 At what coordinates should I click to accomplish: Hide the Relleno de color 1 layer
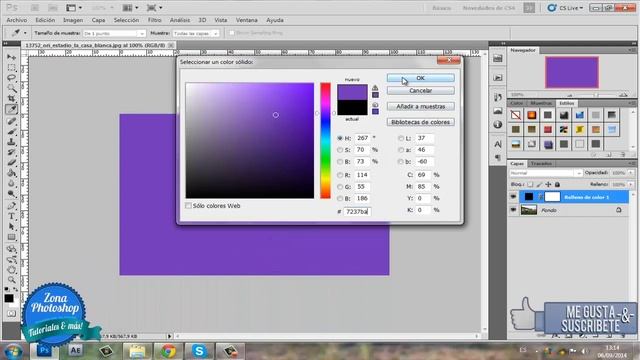(x=513, y=197)
